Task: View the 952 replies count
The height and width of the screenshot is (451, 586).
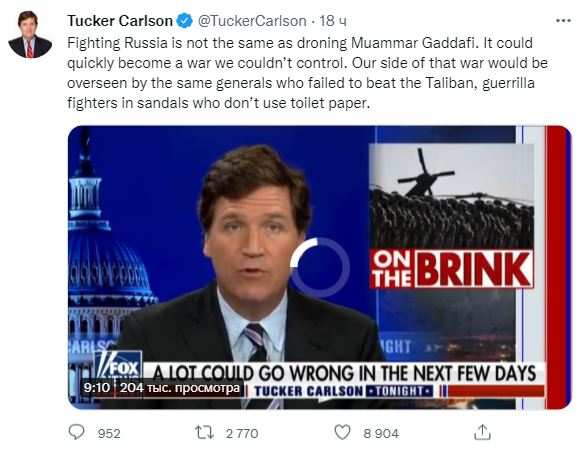Action: 109,433
